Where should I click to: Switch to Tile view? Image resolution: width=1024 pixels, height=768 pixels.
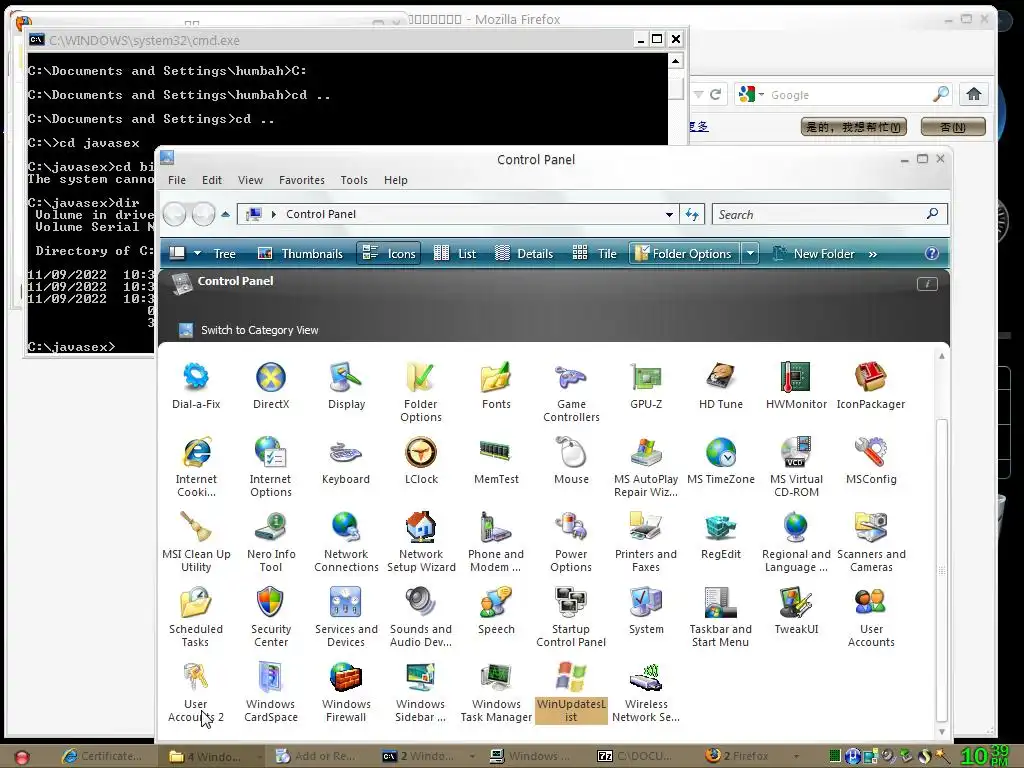tap(594, 253)
